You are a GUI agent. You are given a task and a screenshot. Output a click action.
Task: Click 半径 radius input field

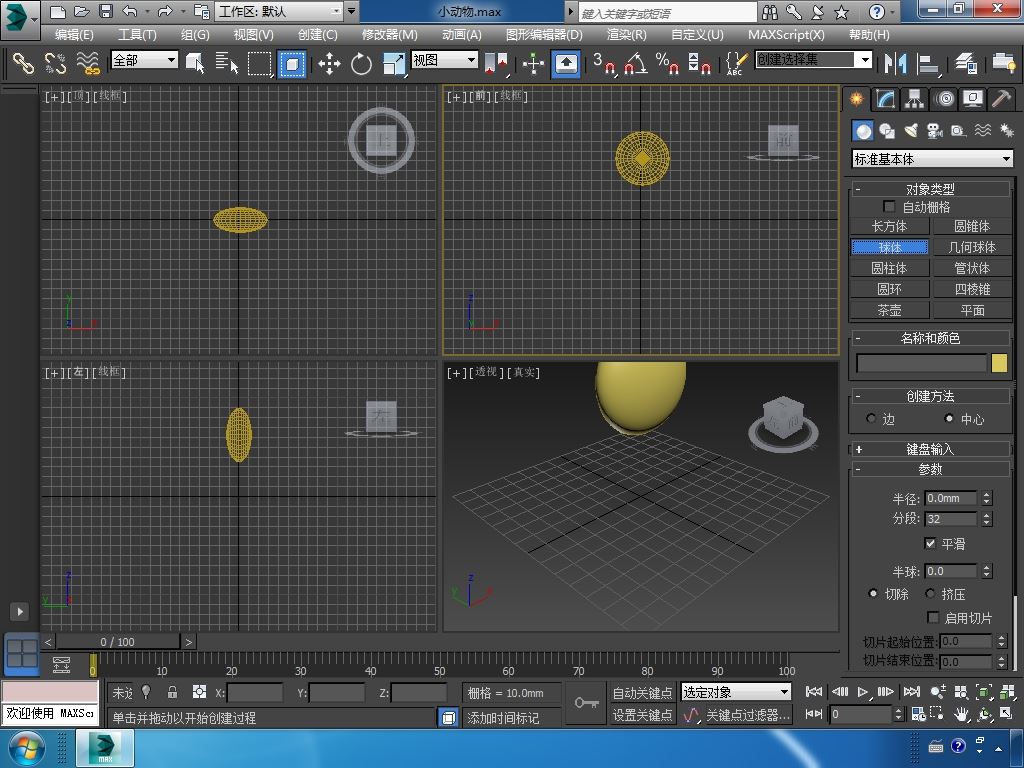point(951,498)
